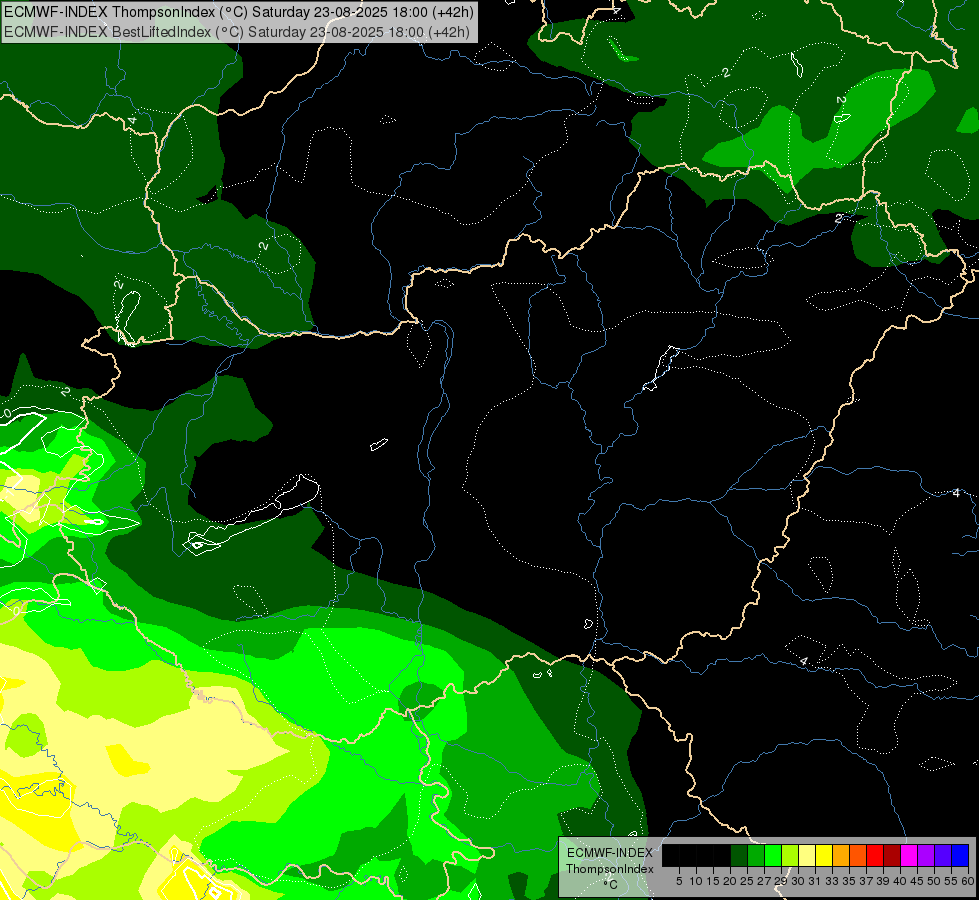Click the ThompsonIndex label in the legend
The width and height of the screenshot is (979, 900).
click(610, 869)
